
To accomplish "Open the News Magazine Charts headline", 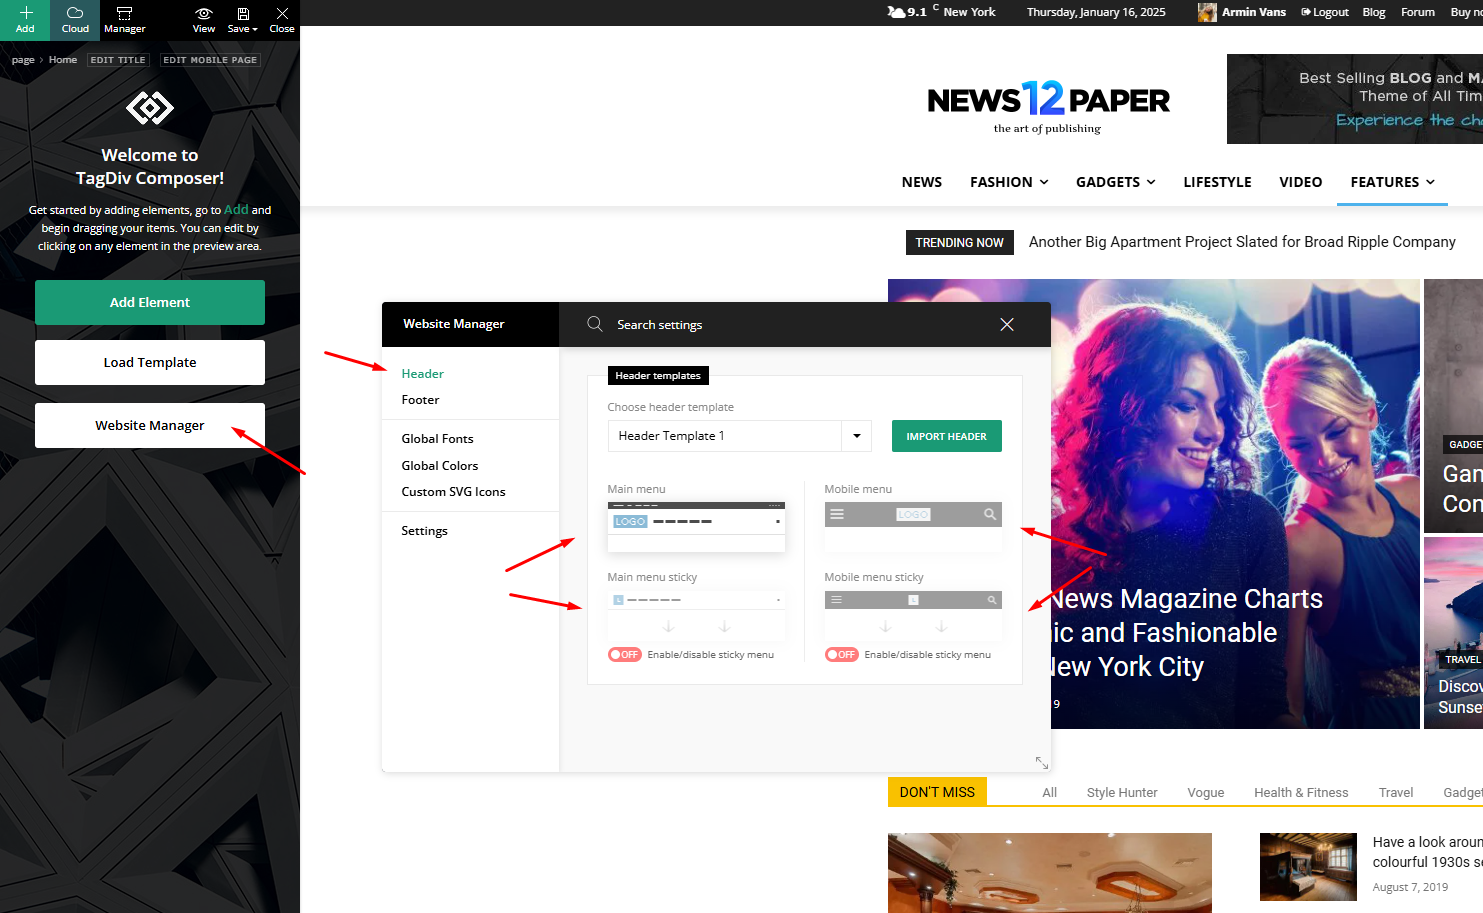I will tap(1187, 633).
